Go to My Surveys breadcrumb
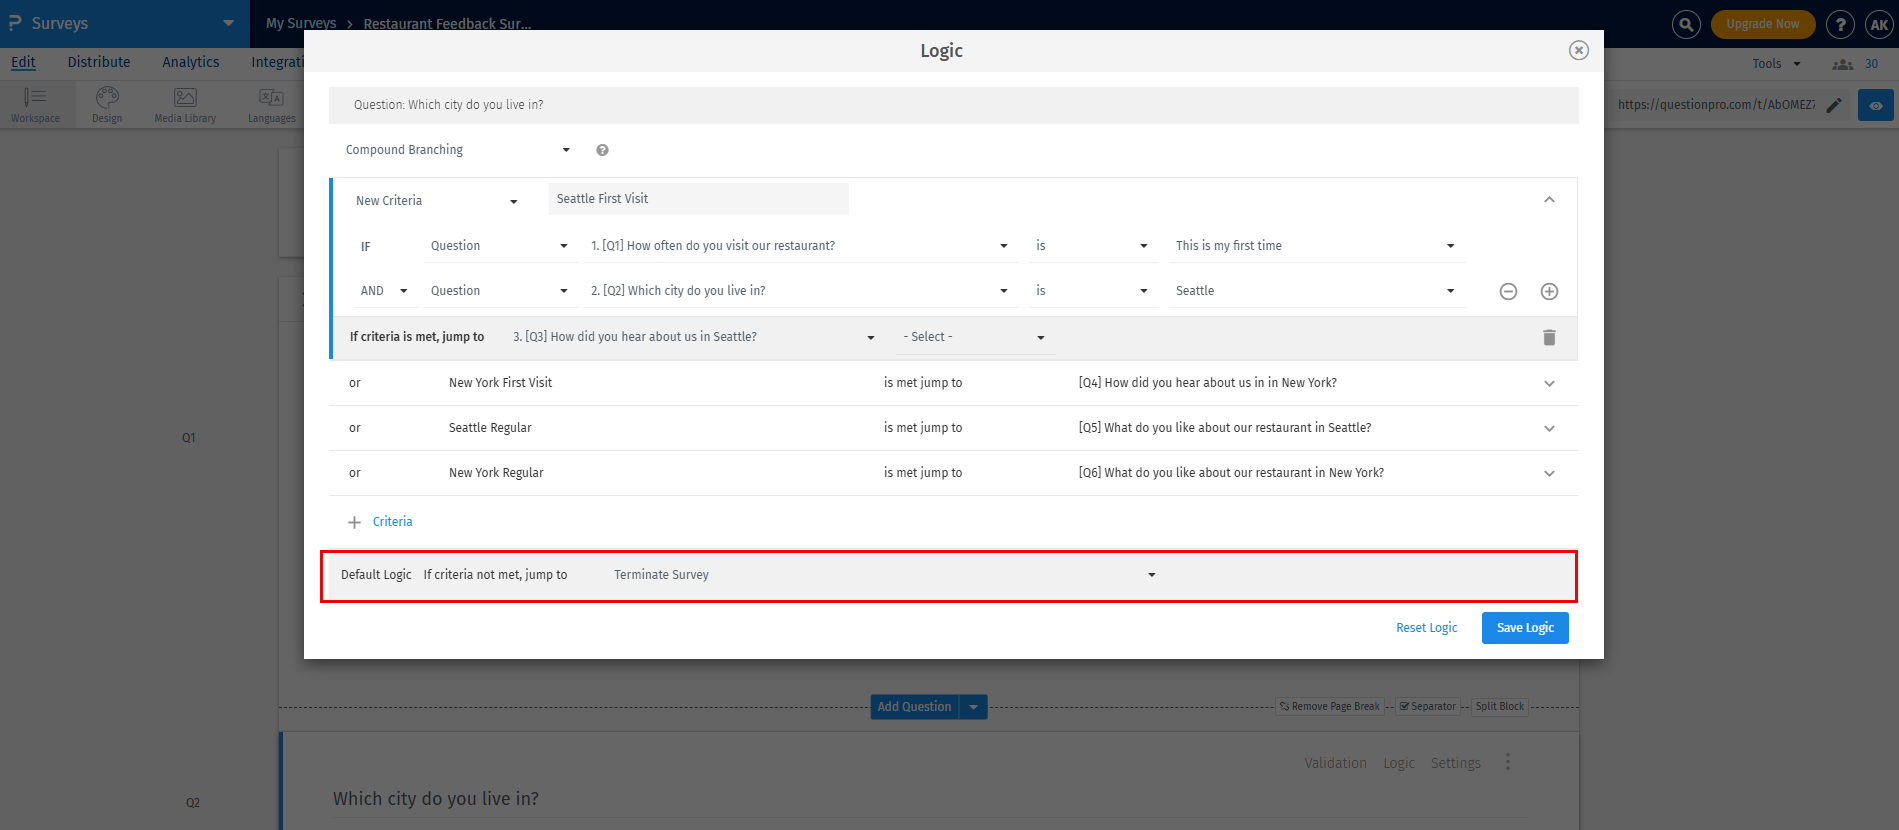Image resolution: width=1899 pixels, height=830 pixels. tap(301, 23)
